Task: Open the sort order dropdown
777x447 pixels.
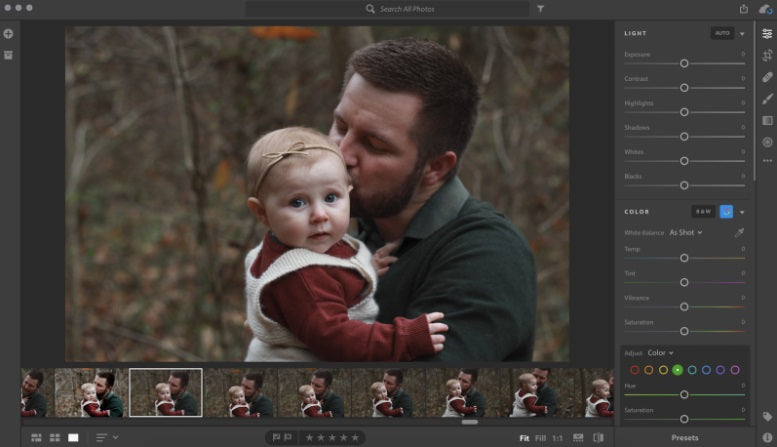Action: click(x=107, y=438)
